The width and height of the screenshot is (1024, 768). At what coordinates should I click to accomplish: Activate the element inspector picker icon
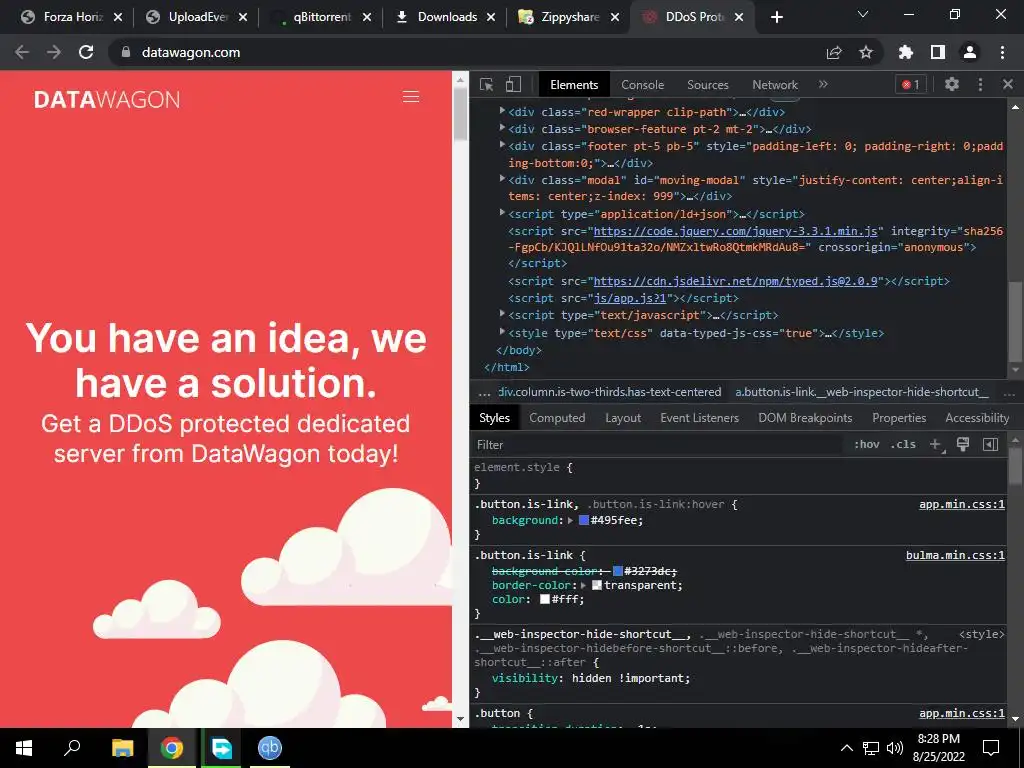click(x=487, y=84)
